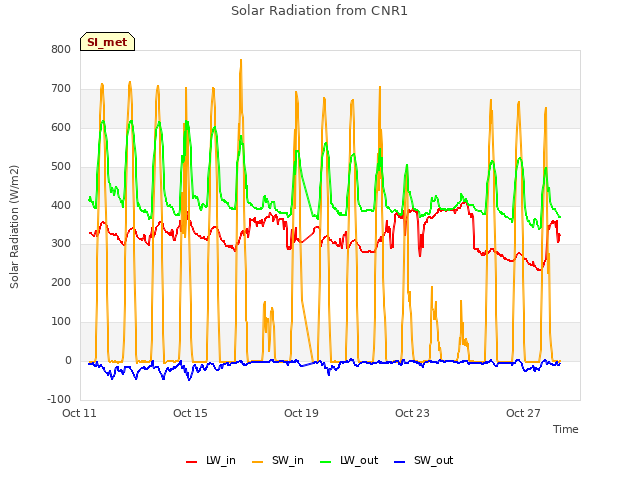Click the Oct 15 axis tick label
640x480 pixels.
coord(190,413)
